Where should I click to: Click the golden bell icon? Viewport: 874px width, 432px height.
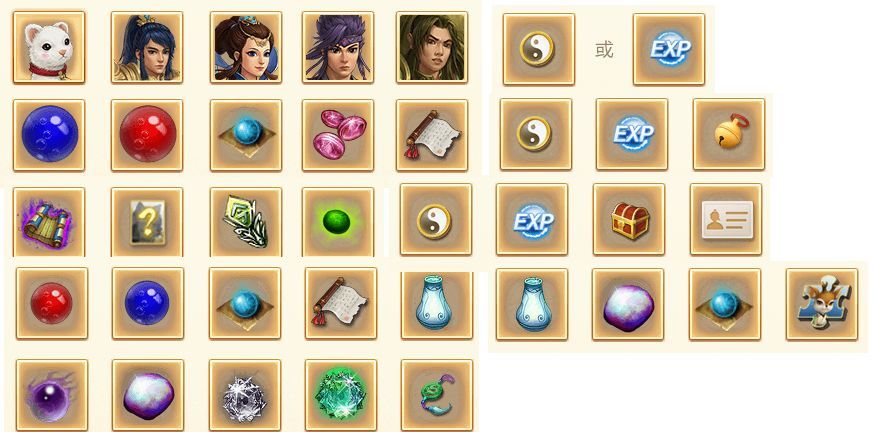tap(729, 134)
